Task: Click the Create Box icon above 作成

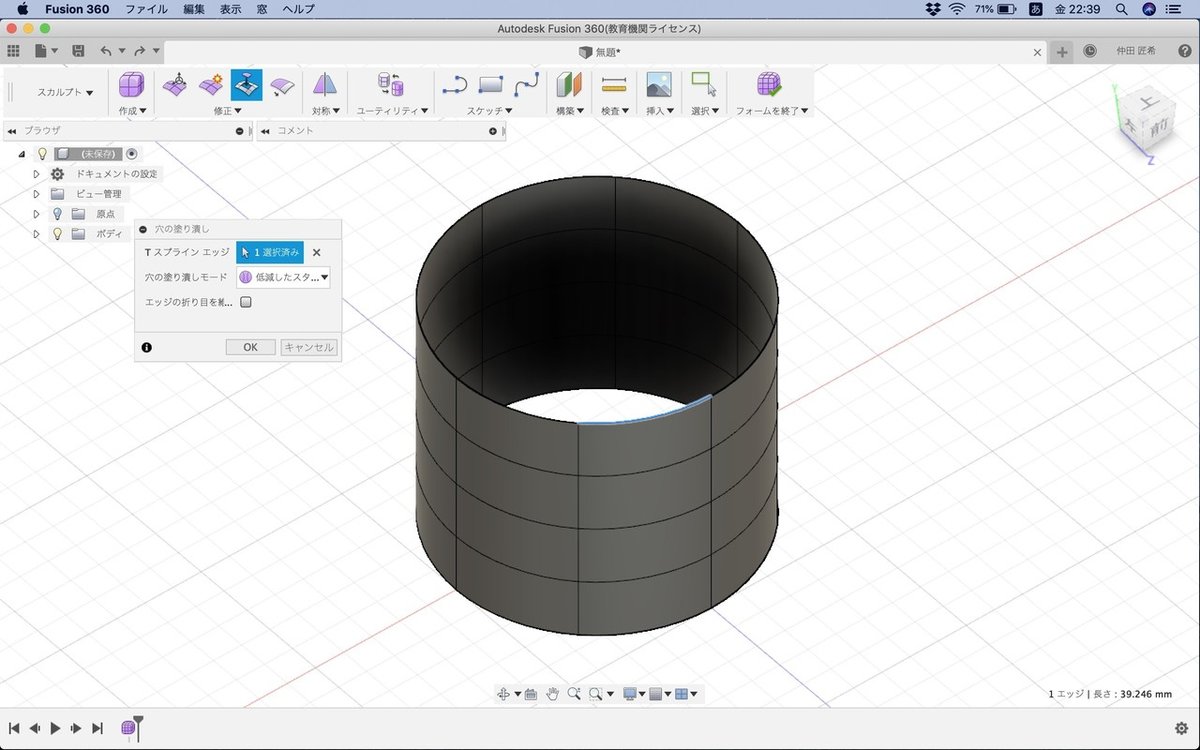Action: [132, 85]
